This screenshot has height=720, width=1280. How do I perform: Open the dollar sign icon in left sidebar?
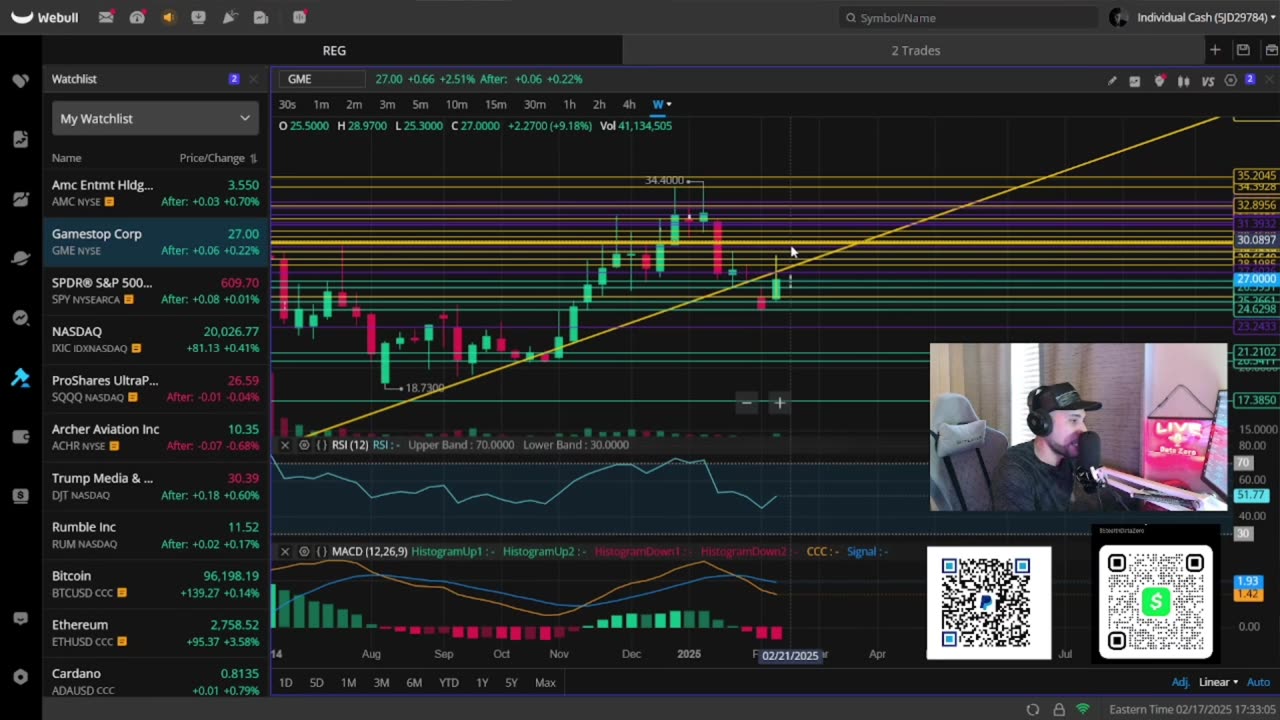[x=20, y=496]
